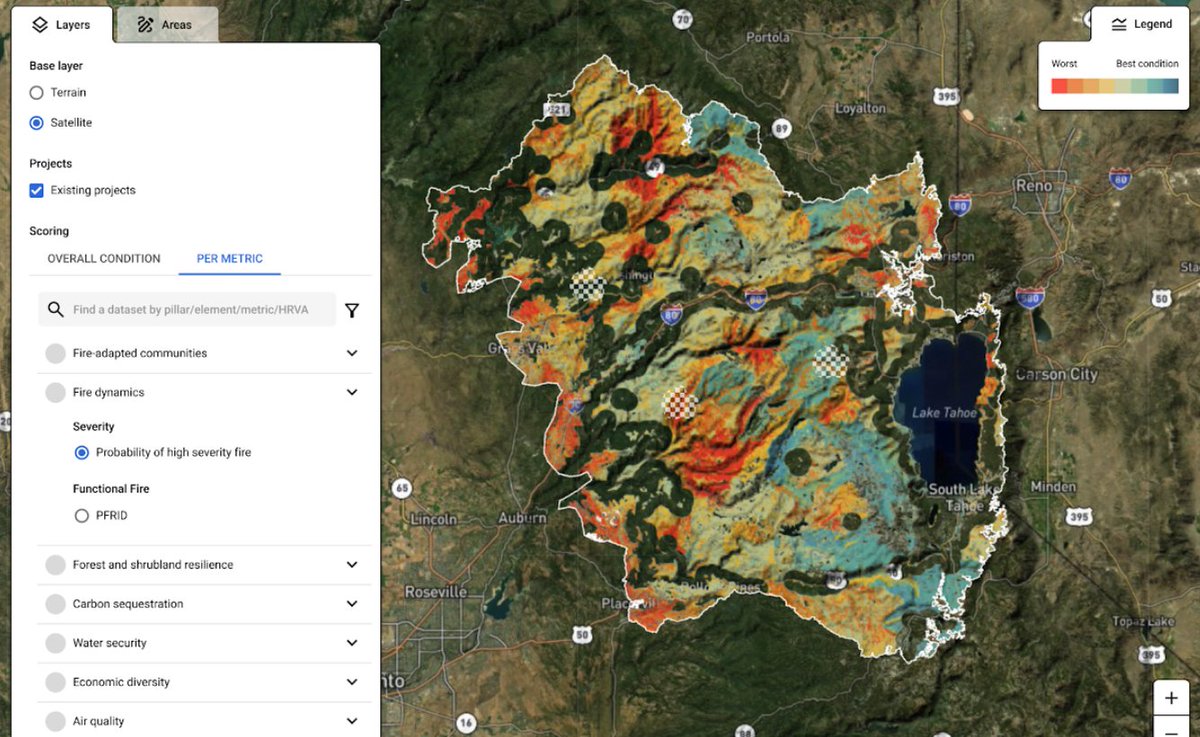The height and width of the screenshot is (737, 1200).
Task: Click the Interstate 580 highway shield
Action: click(x=1030, y=297)
